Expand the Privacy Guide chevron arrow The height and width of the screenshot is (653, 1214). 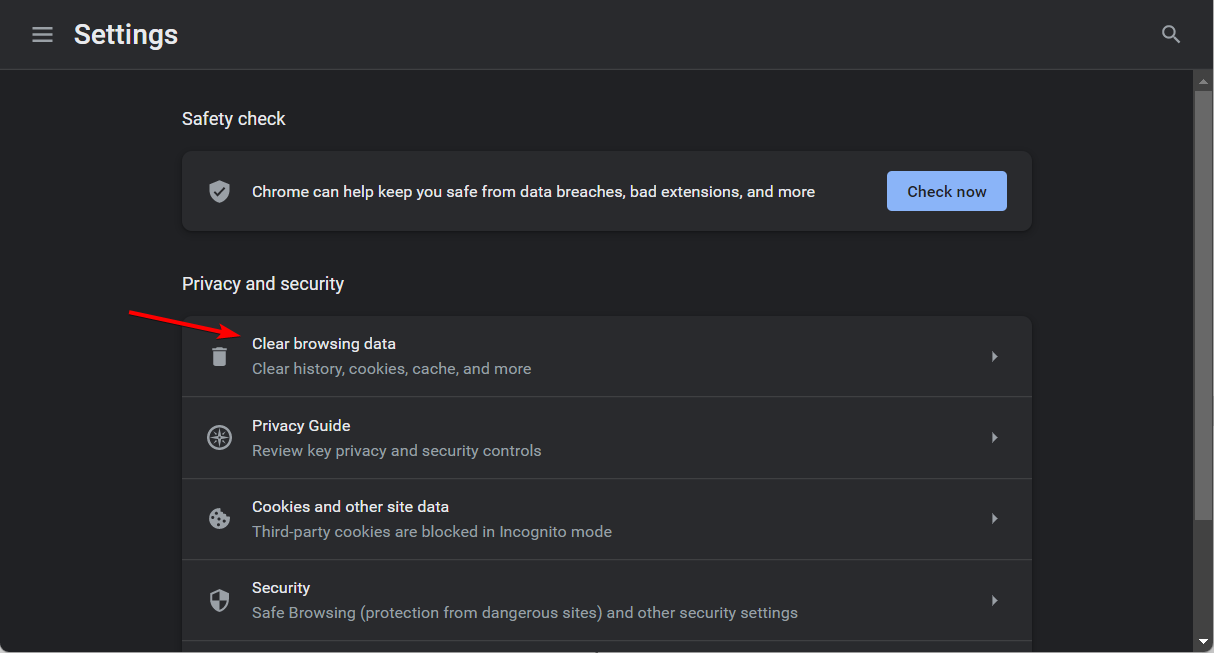pyautogui.click(x=994, y=437)
